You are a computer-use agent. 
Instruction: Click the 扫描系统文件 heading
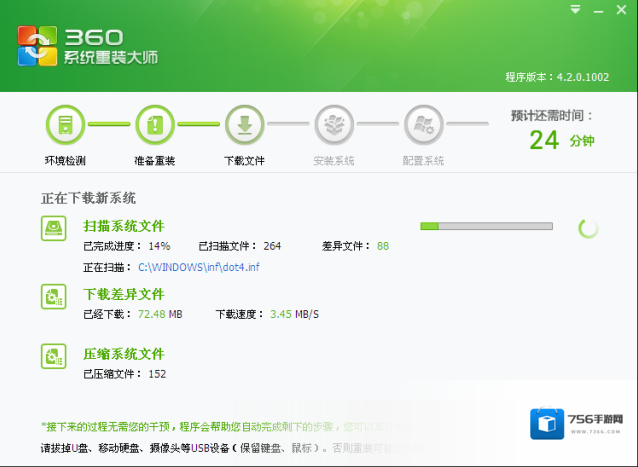tap(124, 226)
